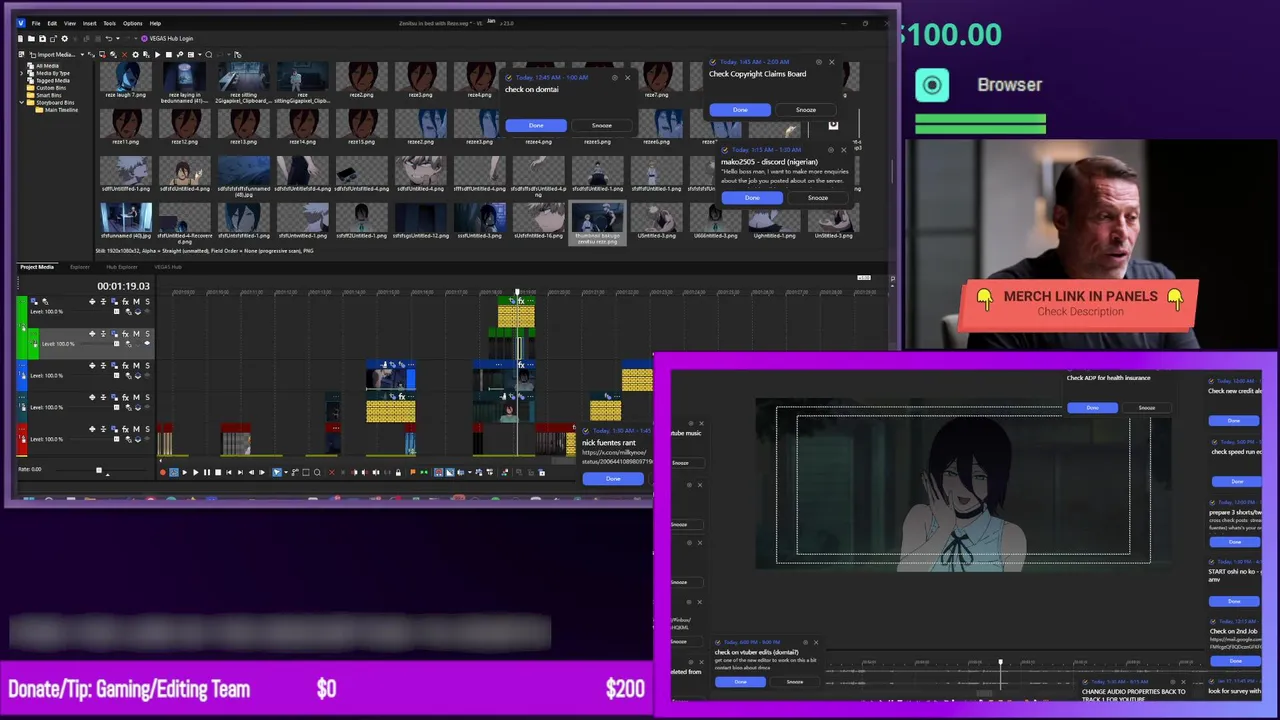Click the Play button in transport bar
The height and width of the screenshot is (720, 1280).
click(x=196, y=472)
